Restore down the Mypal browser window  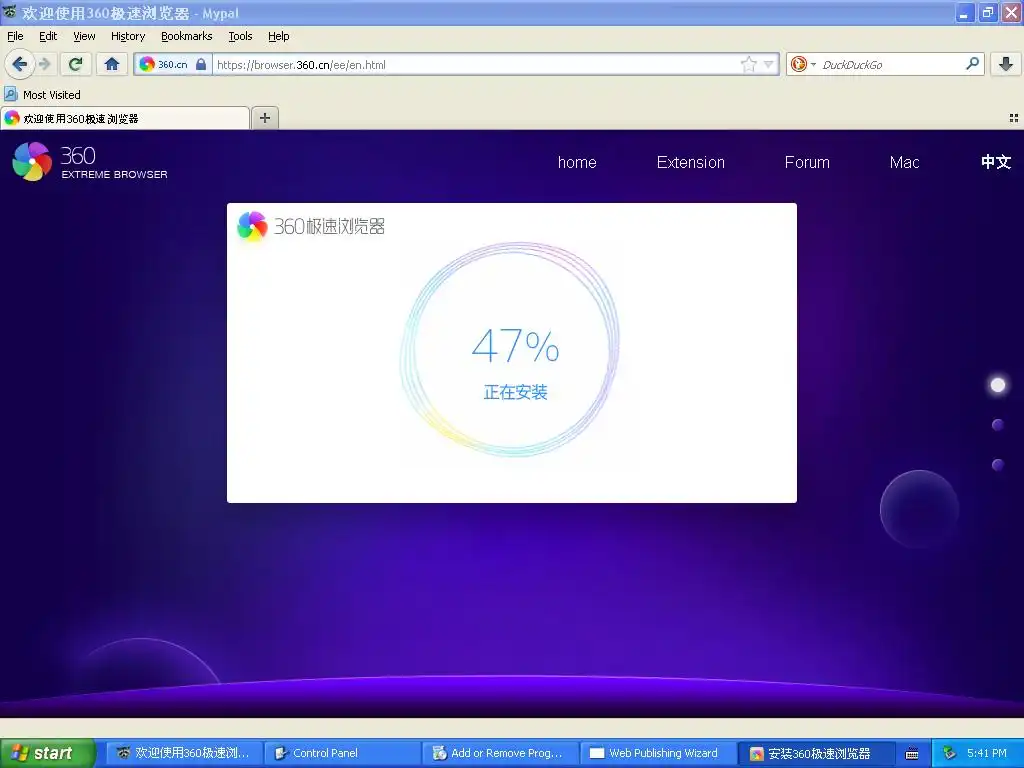coord(987,12)
